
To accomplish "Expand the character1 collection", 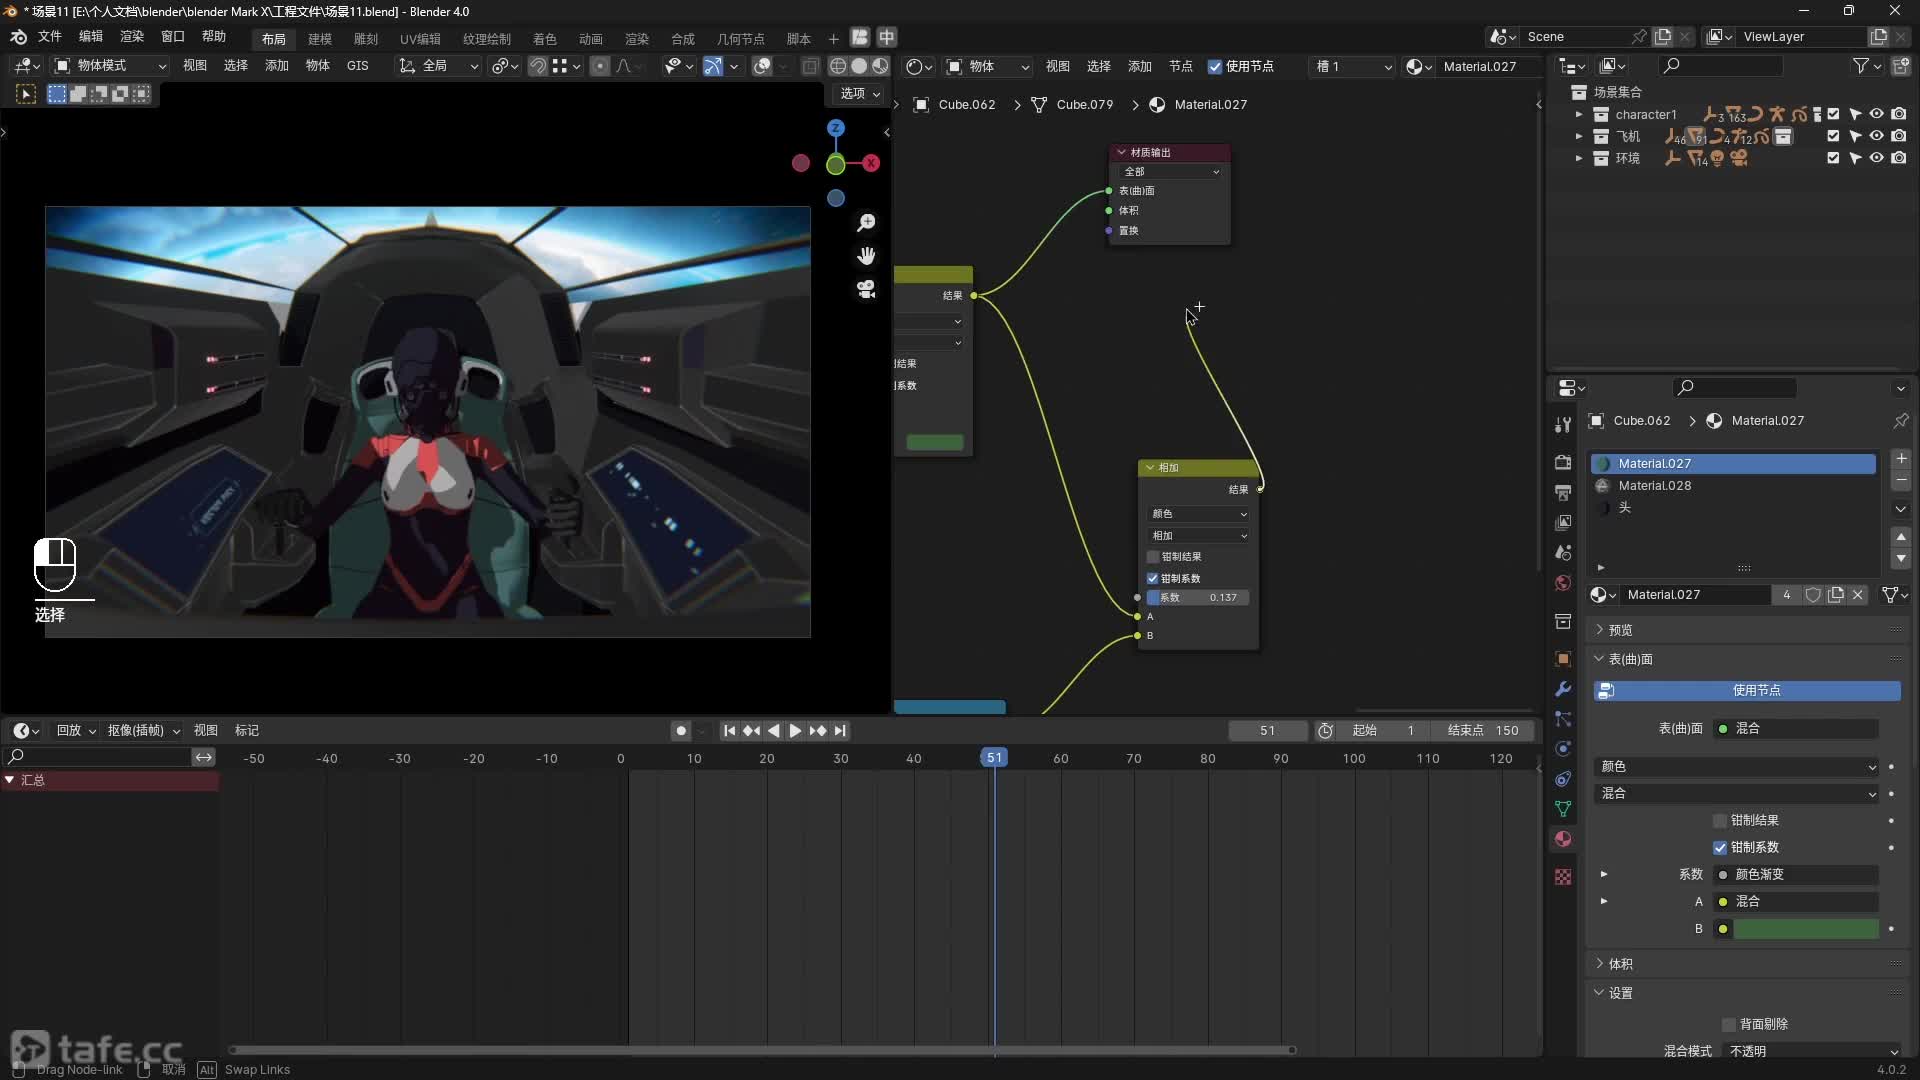I will [x=1579, y=114].
